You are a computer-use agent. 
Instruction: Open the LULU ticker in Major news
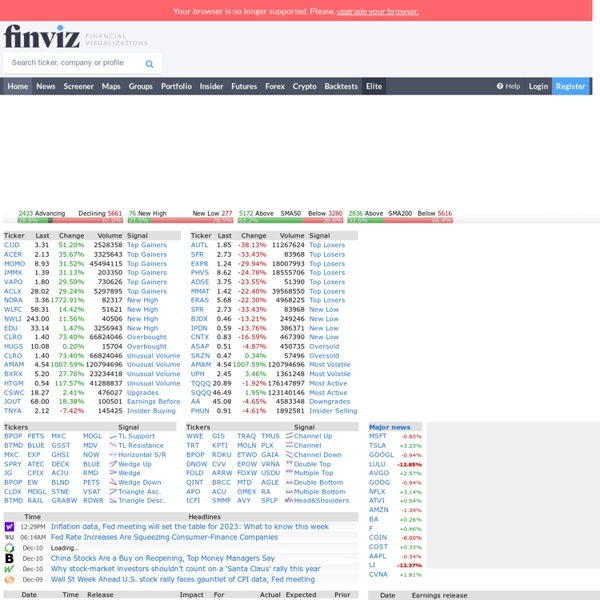pos(377,464)
